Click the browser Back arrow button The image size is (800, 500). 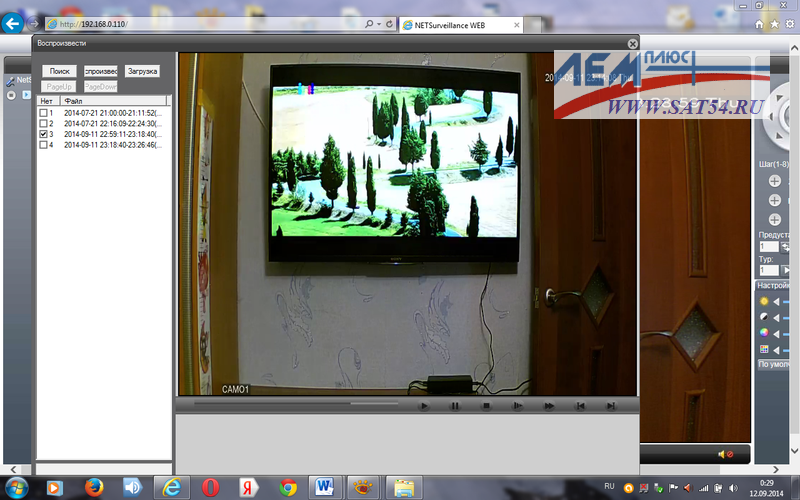12,23
